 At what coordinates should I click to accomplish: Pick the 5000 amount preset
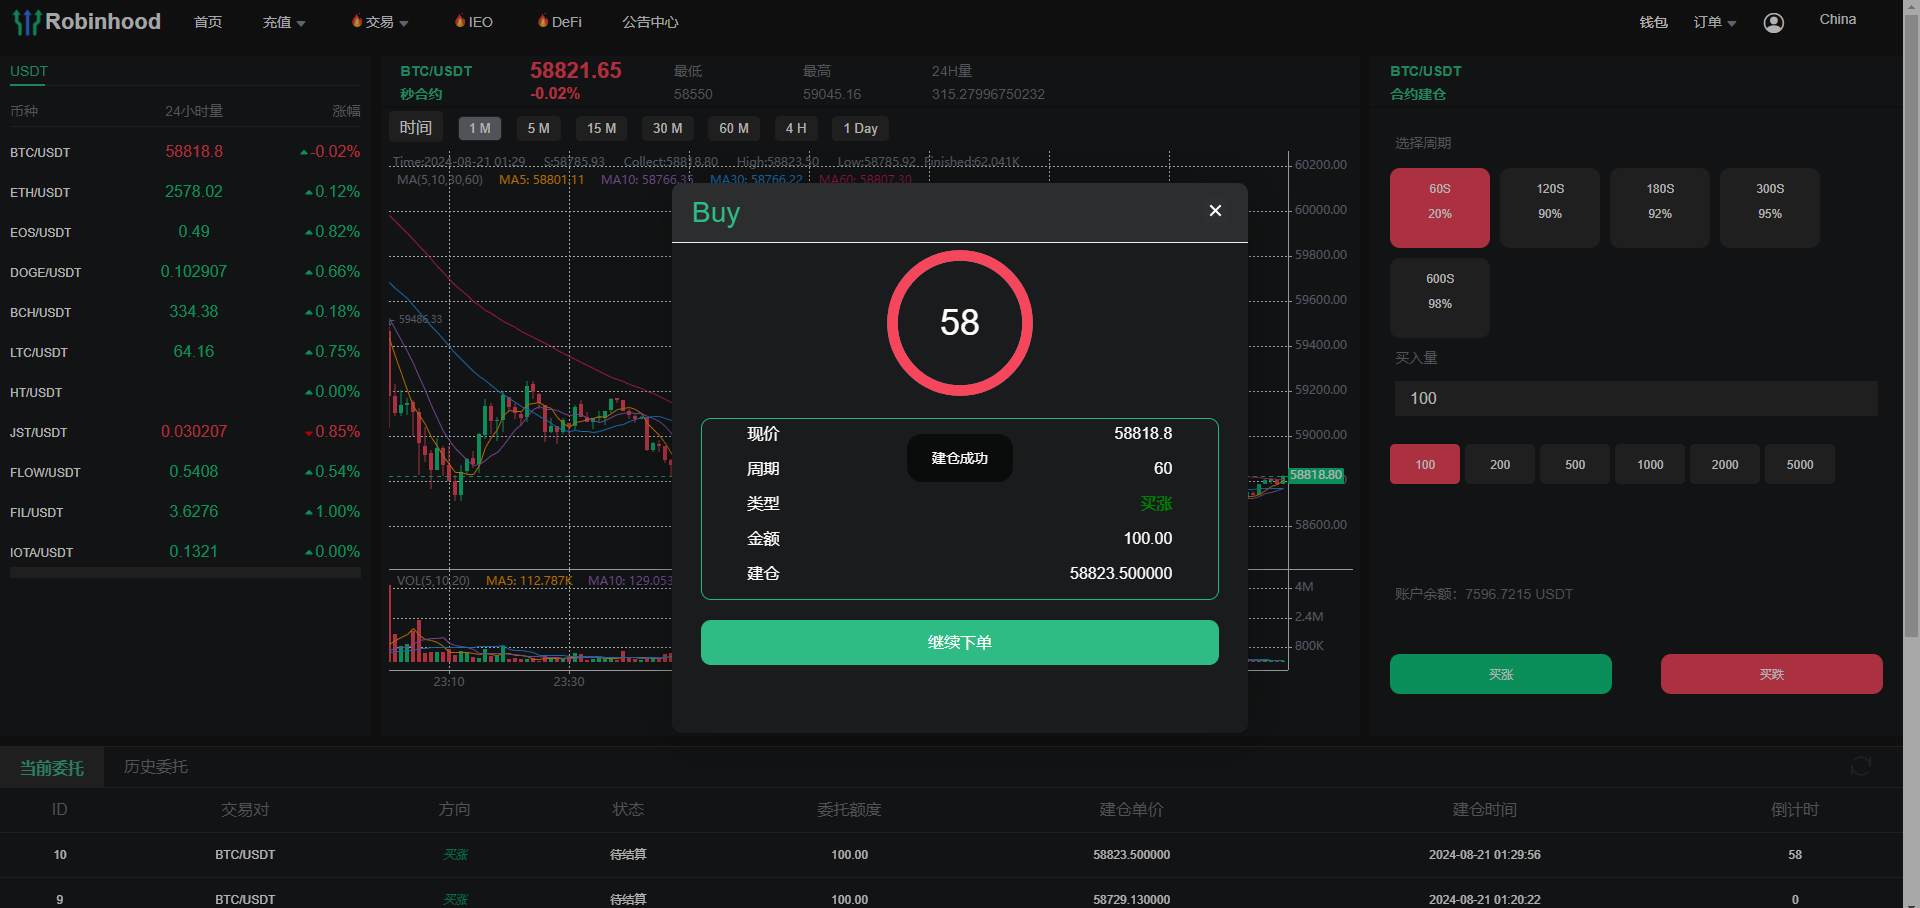1800,464
